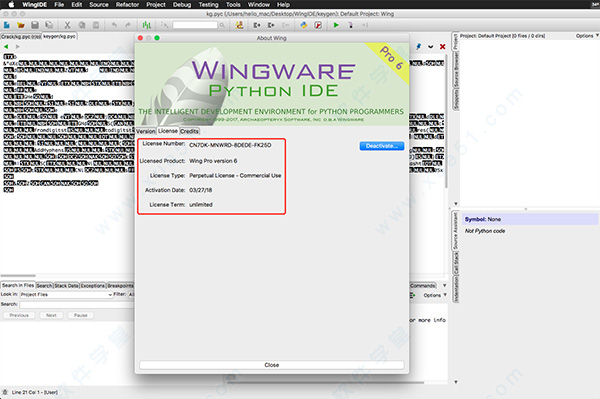Open the Project menu
The width and height of the screenshot is (600, 399).
coord(156,5)
